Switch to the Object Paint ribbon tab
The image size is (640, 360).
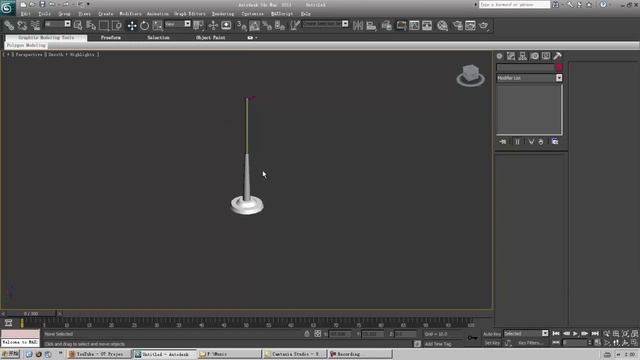click(211, 38)
